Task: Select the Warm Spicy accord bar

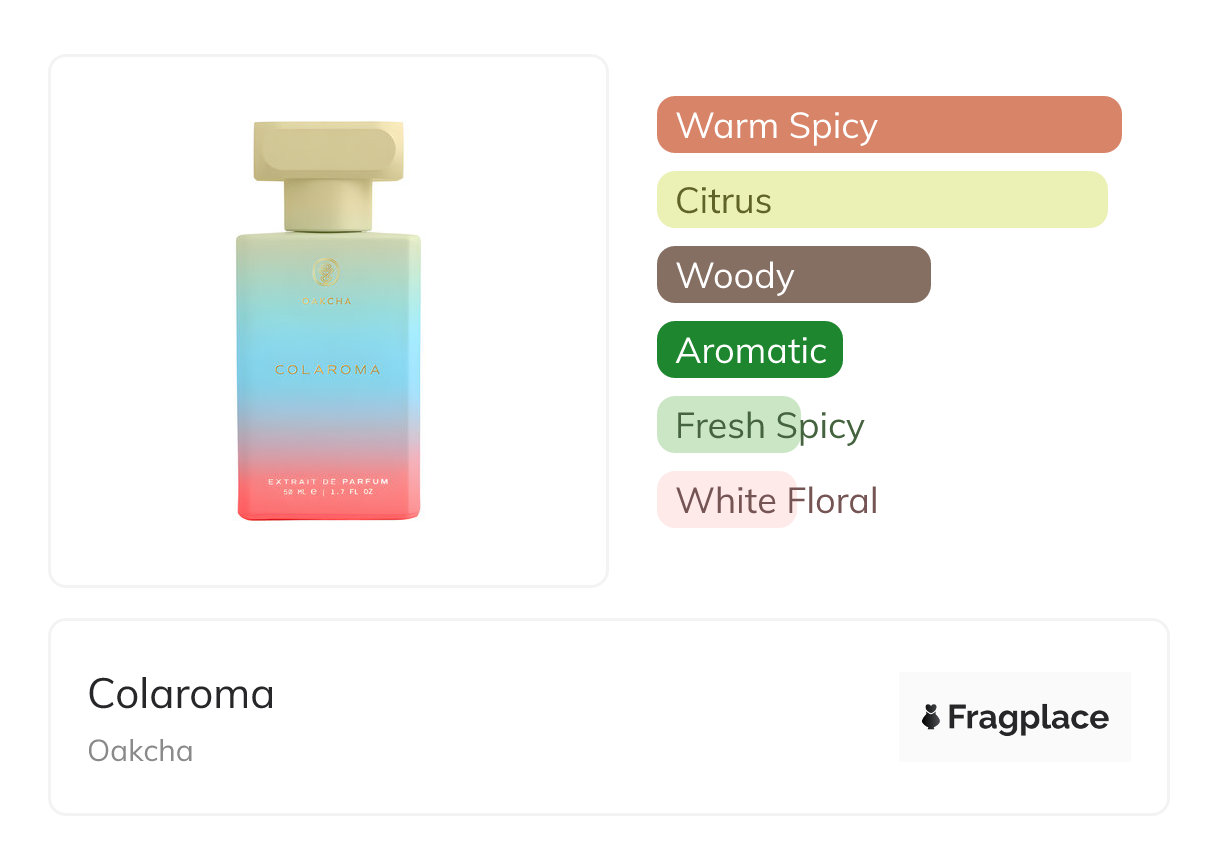Action: 888,125
